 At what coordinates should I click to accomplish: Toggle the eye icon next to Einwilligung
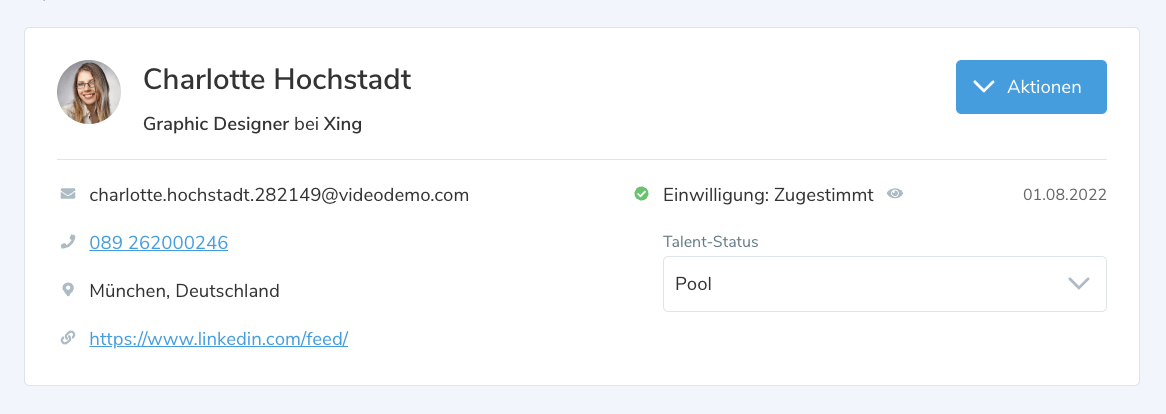(x=895, y=194)
